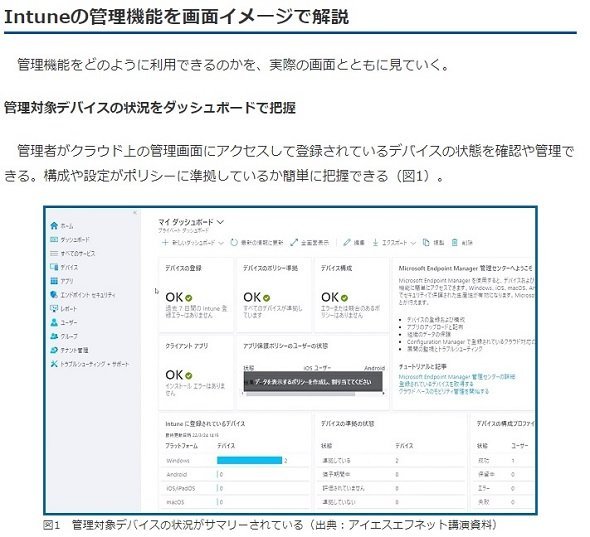The image size is (590, 537).
Task: Click the download エクスポート icon
Action: 376,243
